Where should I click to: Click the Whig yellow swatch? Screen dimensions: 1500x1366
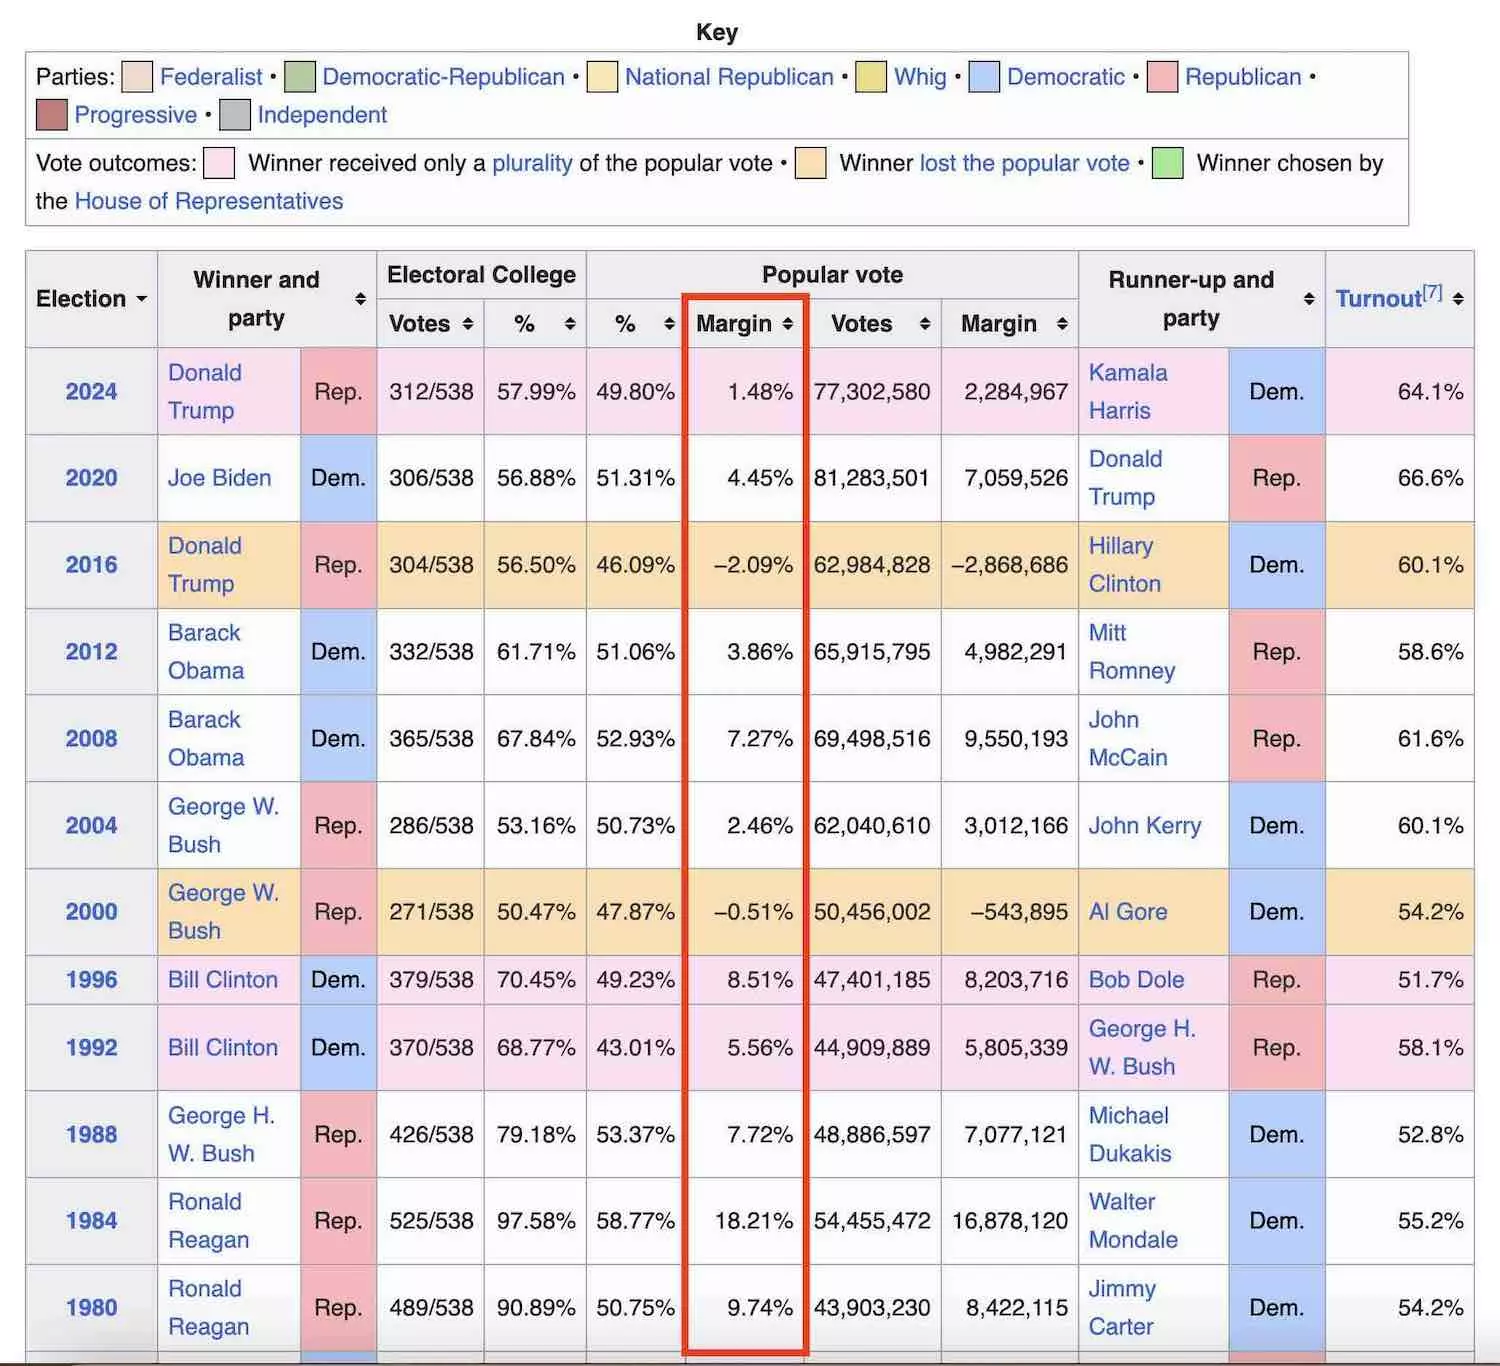[871, 77]
